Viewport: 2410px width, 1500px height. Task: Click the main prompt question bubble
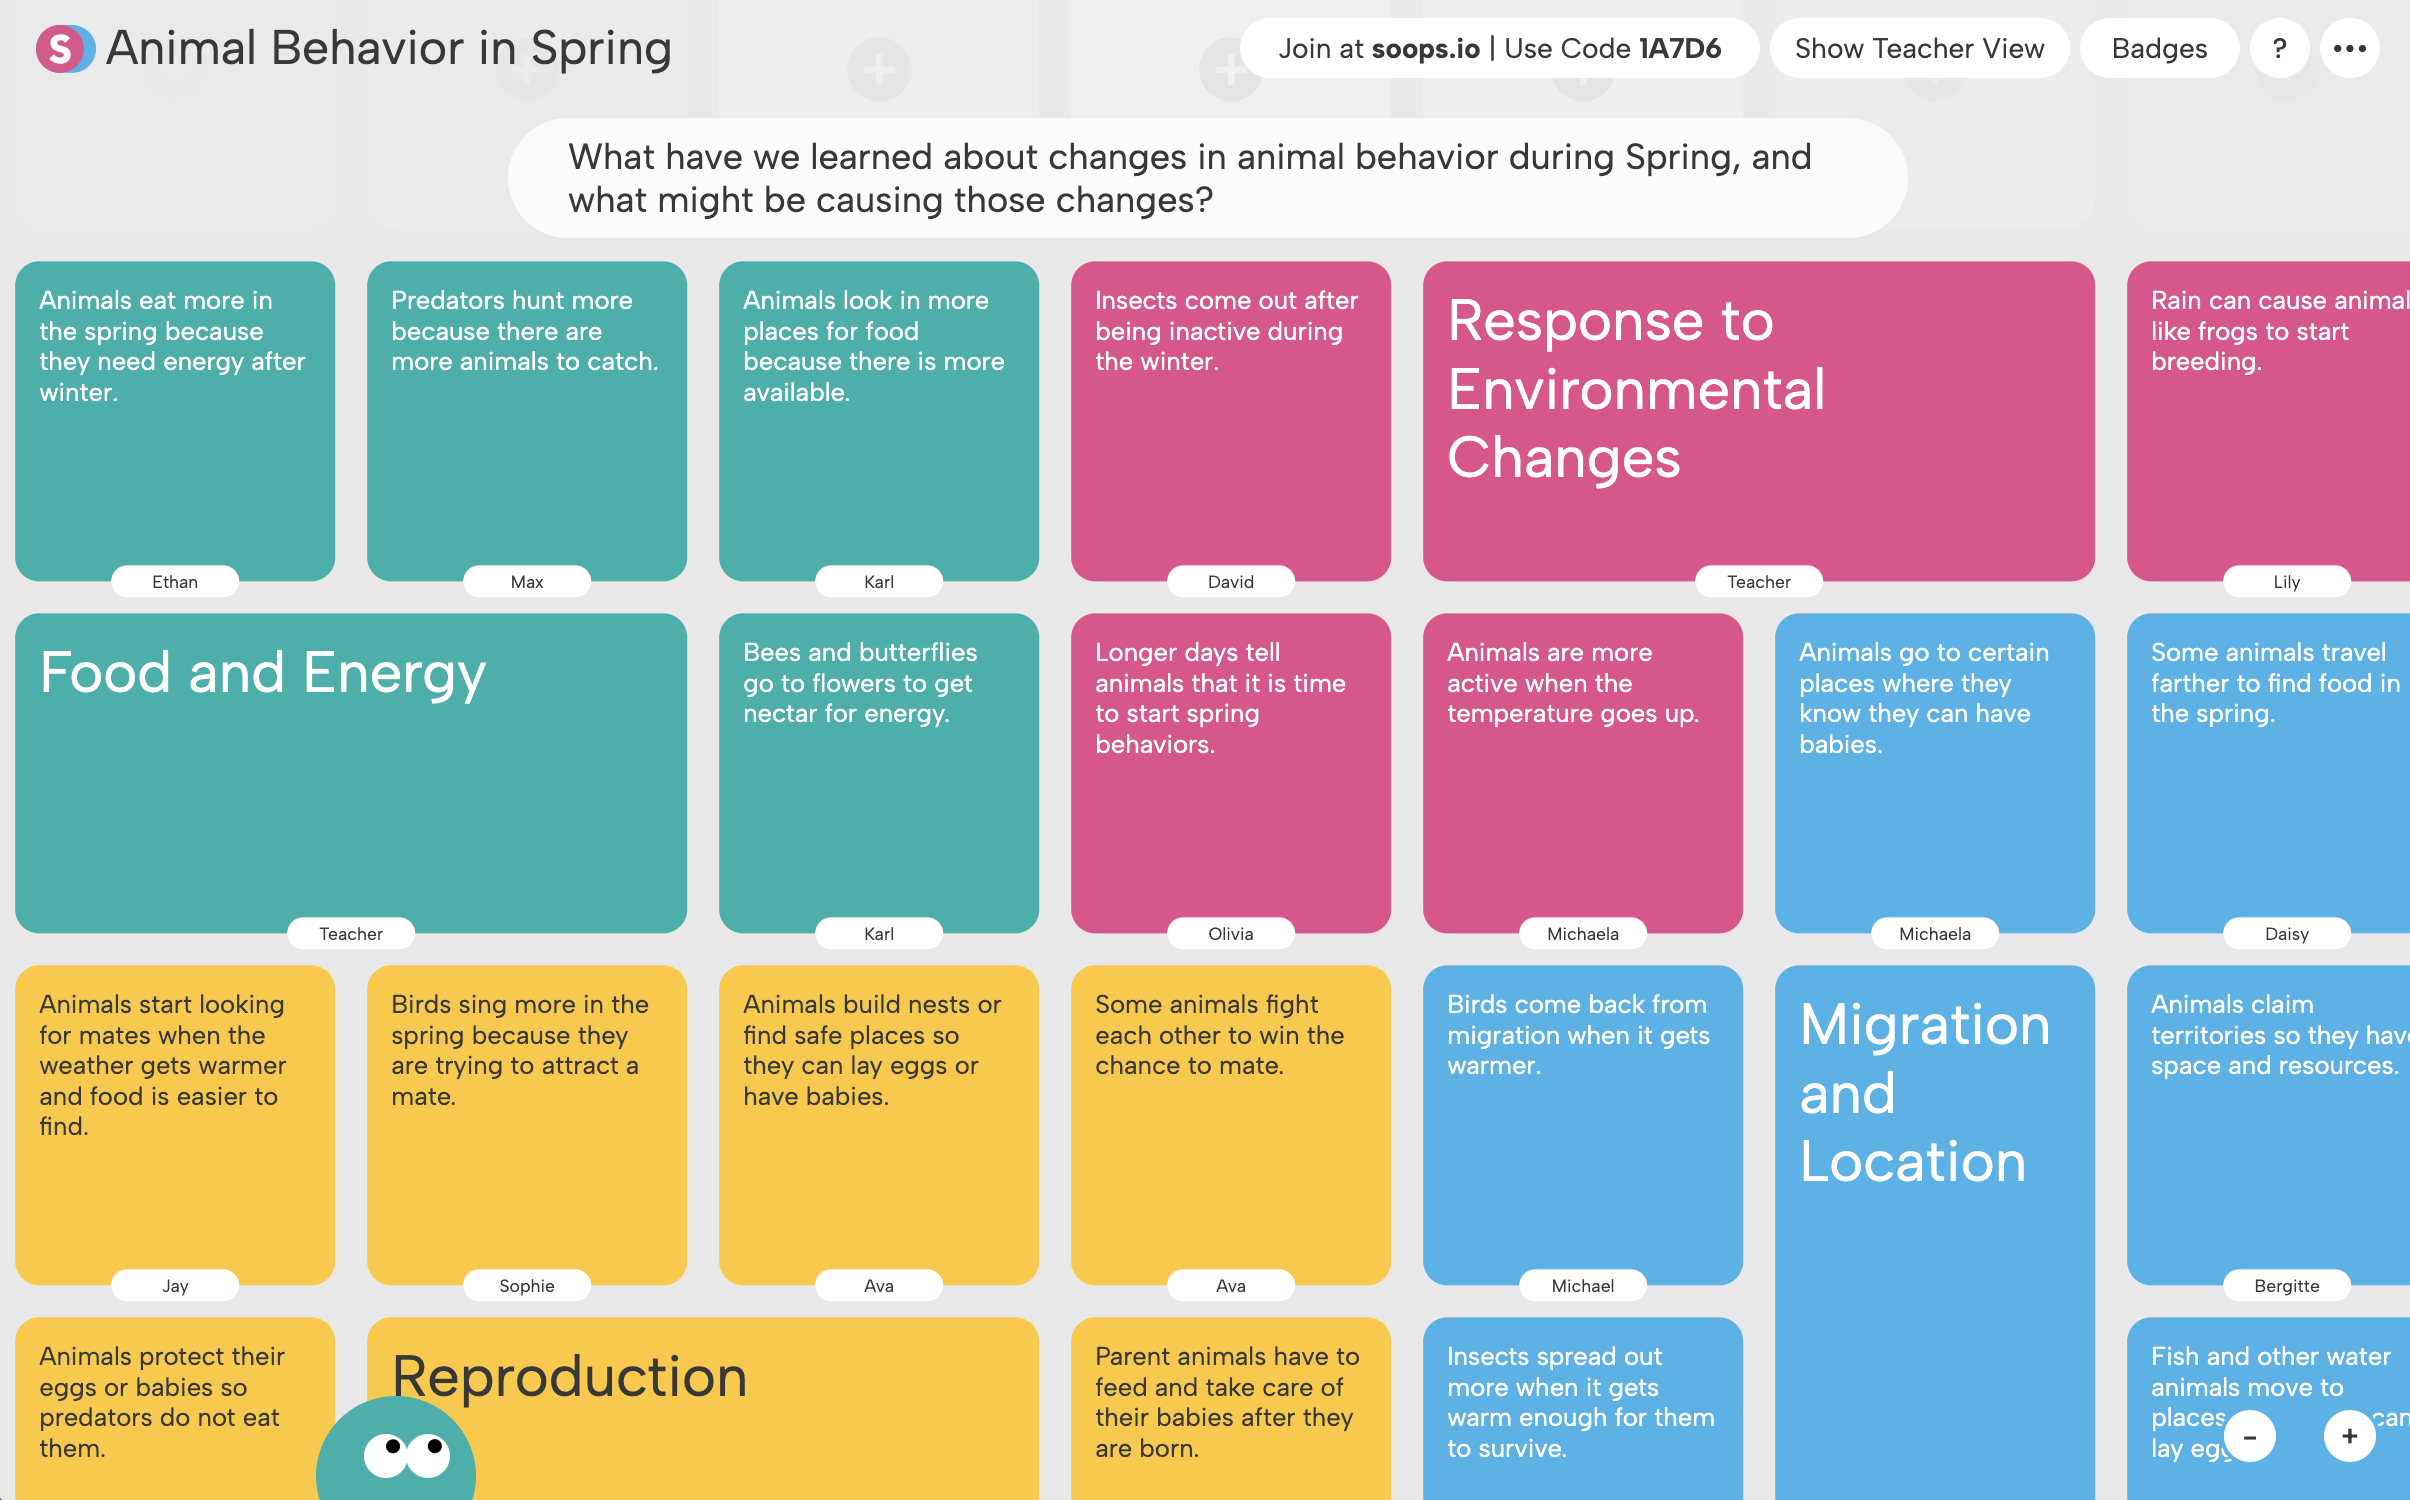pyautogui.click(x=1206, y=178)
